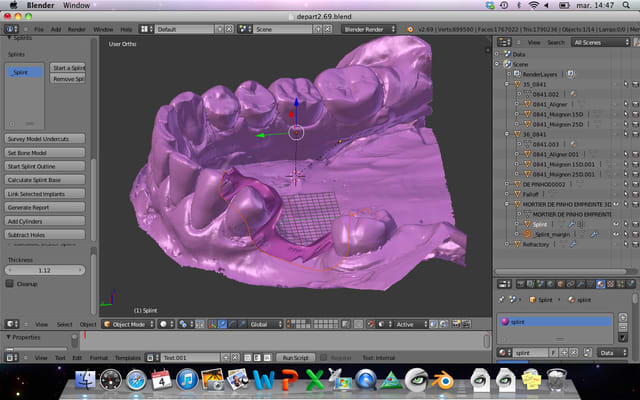Toggle the Register checkbox in text editor
640x400 pixels.
(x=323, y=358)
